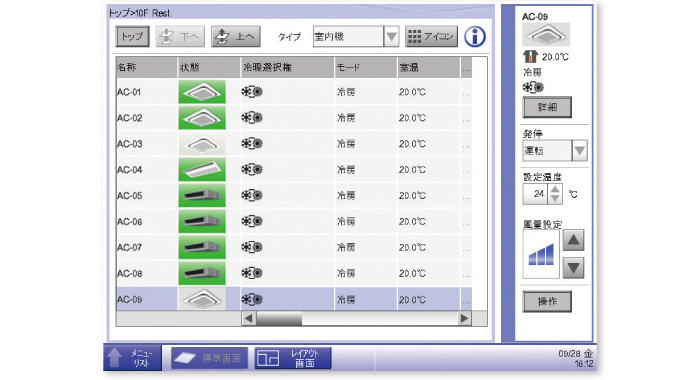Sort by 冷暖選択権 column header

[287, 67]
